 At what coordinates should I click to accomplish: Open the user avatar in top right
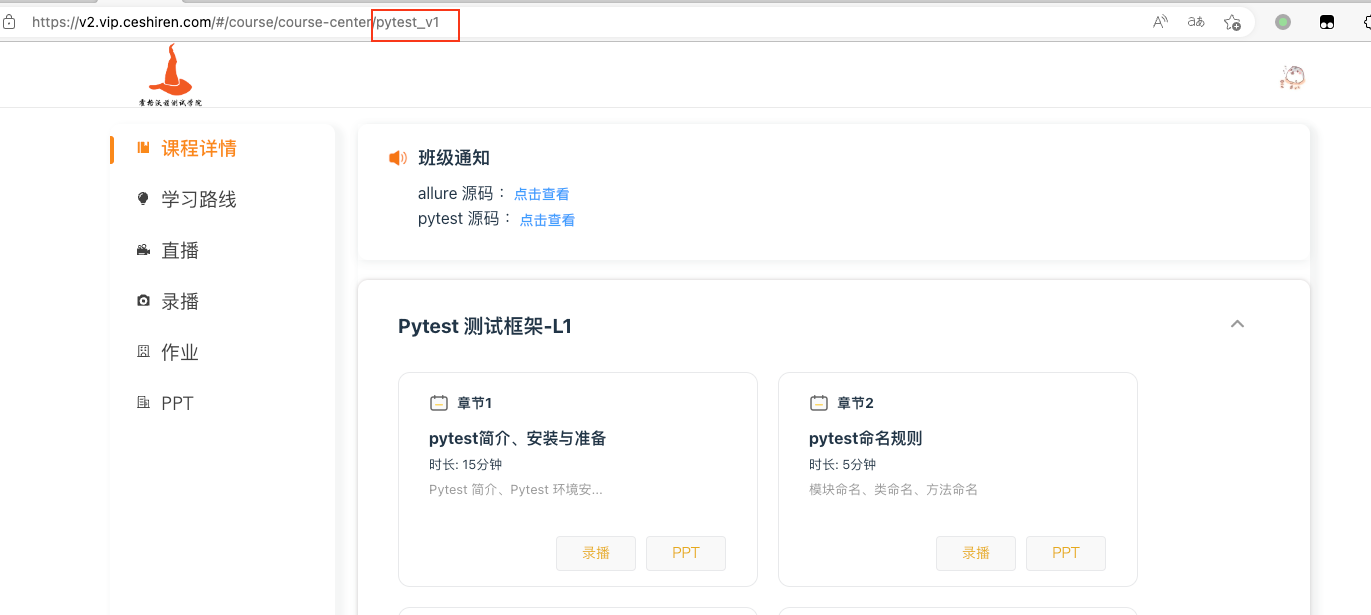point(1292,77)
